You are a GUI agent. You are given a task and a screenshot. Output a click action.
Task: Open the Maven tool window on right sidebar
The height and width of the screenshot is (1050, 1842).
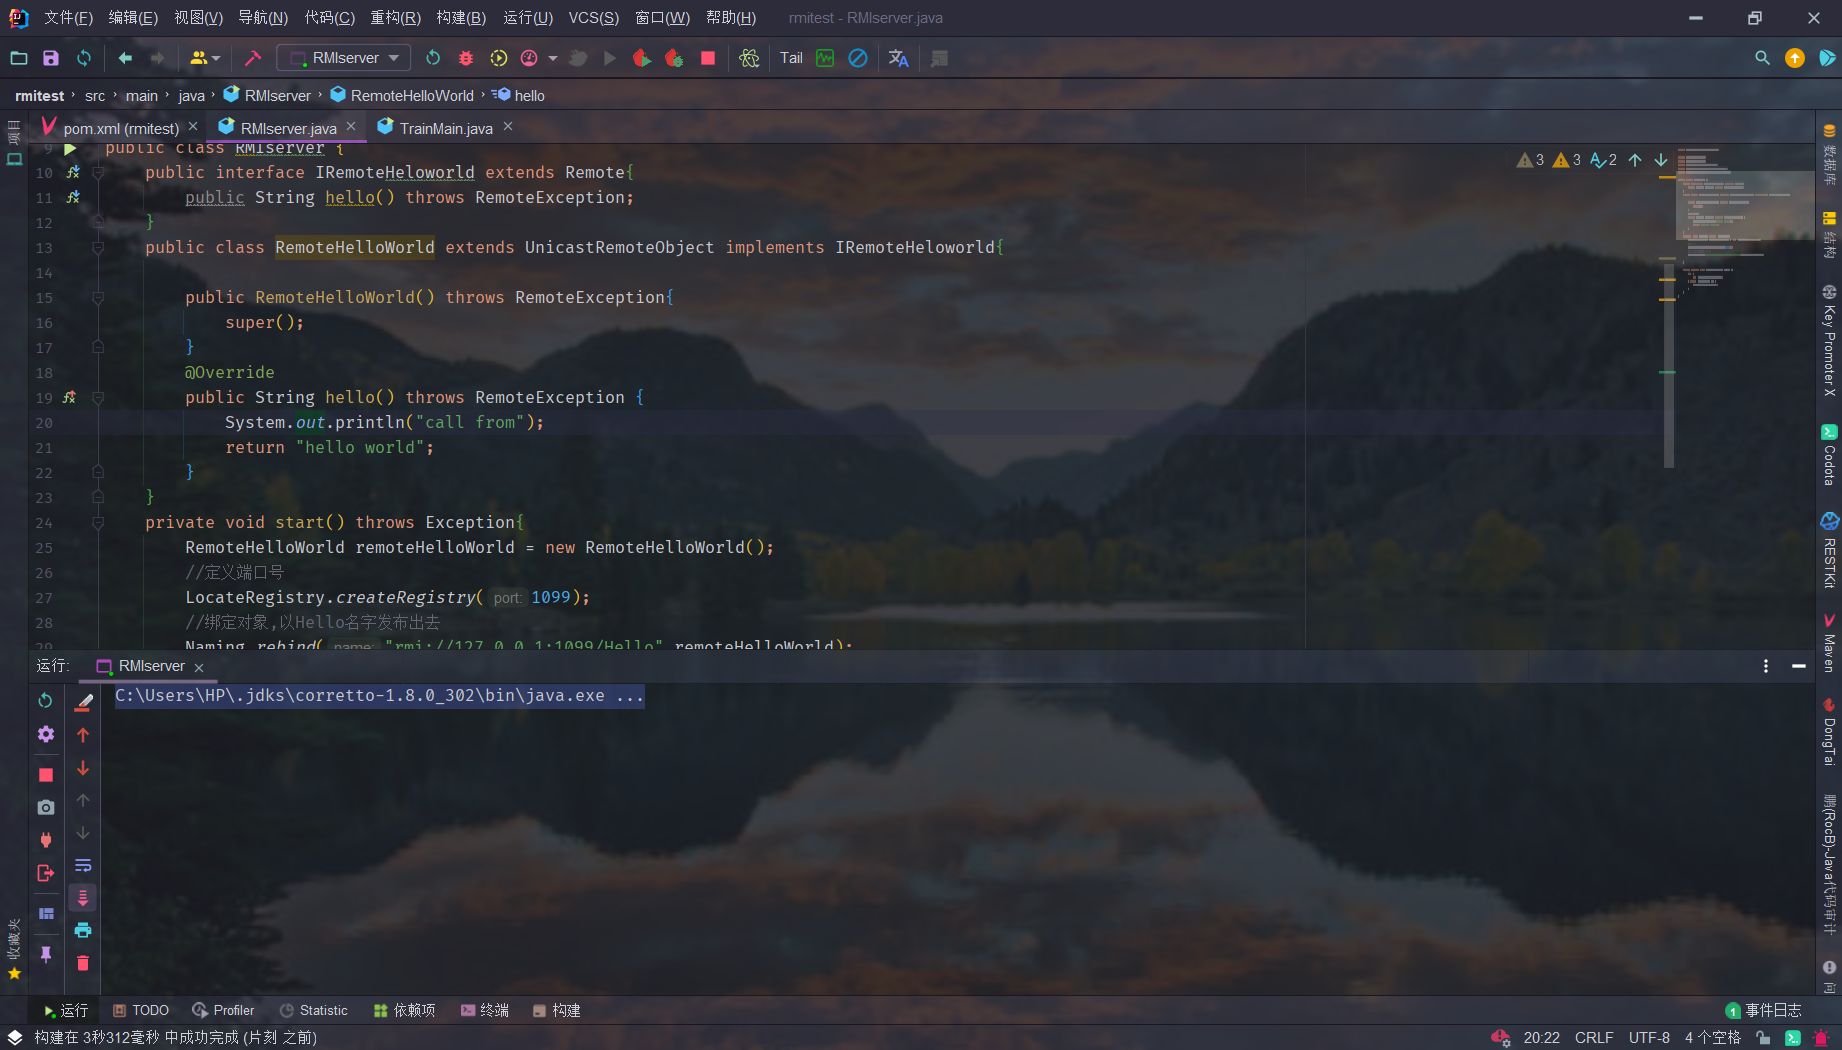(x=1829, y=643)
